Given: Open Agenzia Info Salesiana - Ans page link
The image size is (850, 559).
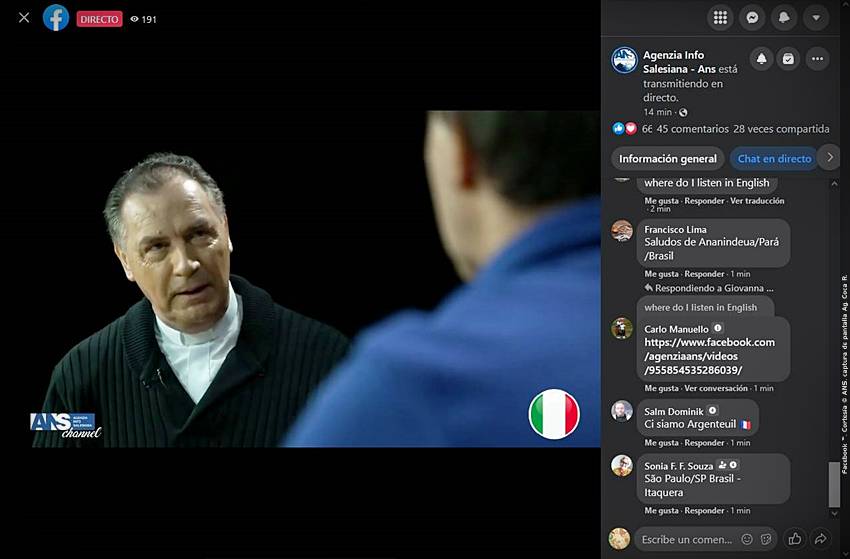Looking at the screenshot, I should (x=679, y=62).
